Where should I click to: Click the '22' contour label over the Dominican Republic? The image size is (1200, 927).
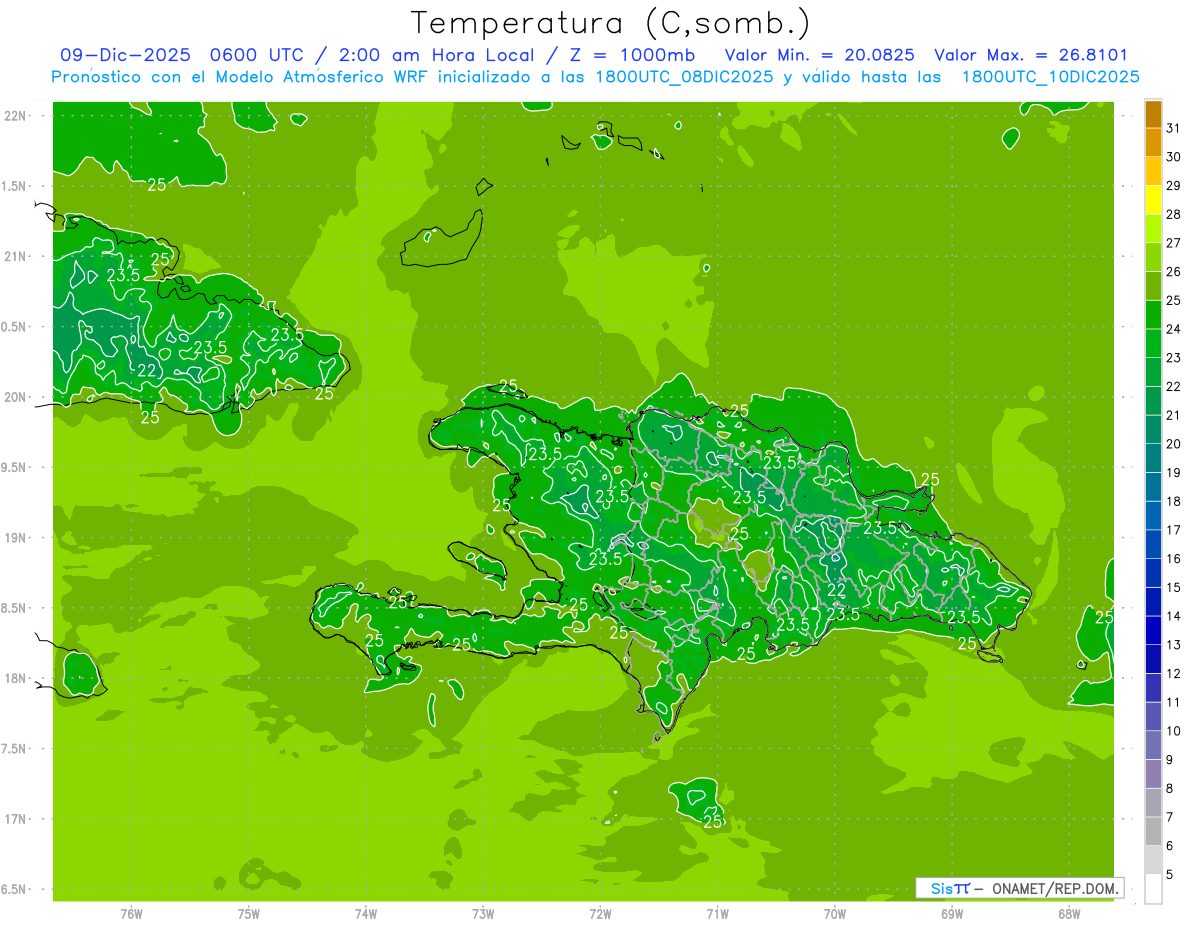click(837, 591)
